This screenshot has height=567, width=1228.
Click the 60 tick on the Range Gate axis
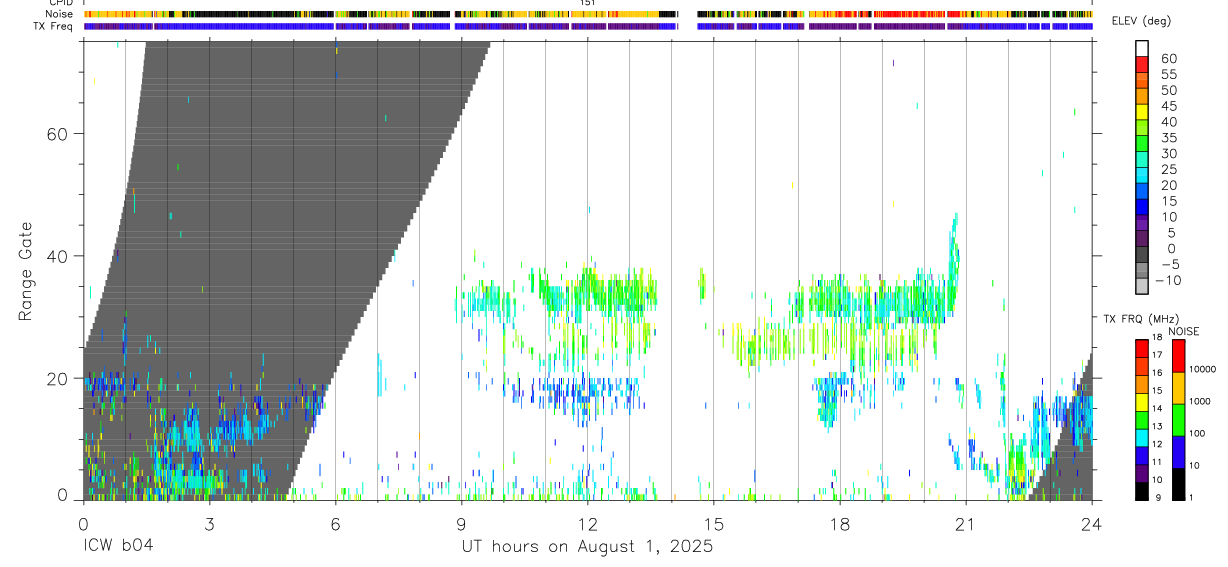[x=59, y=134]
